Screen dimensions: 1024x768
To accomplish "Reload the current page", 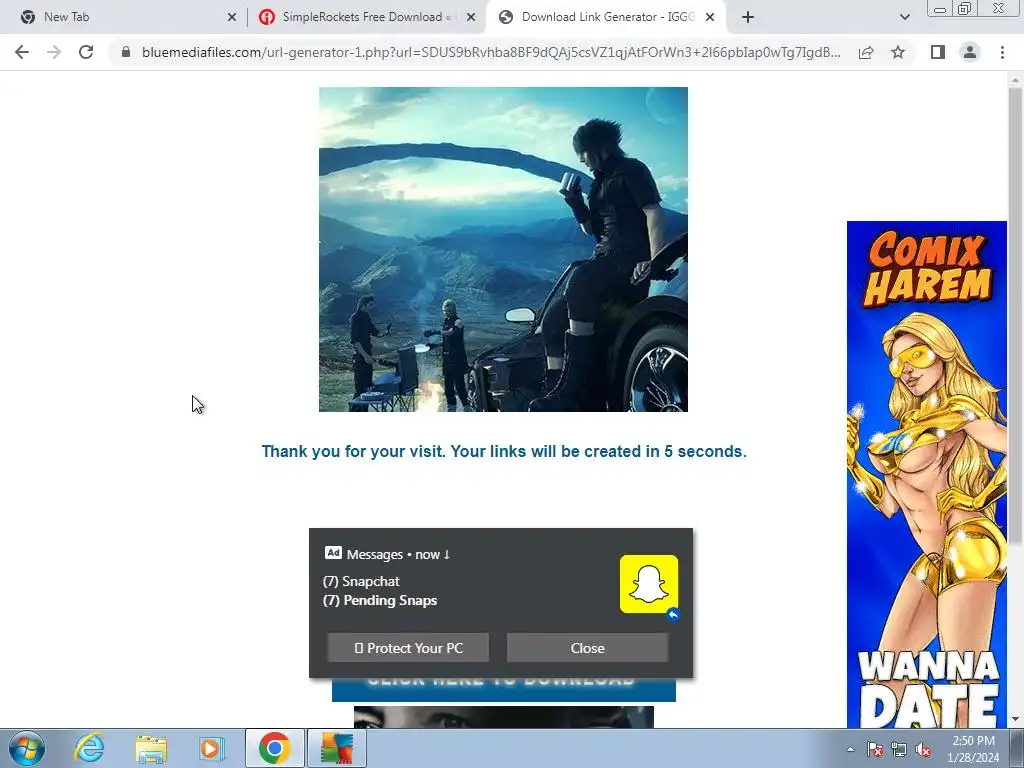I will coord(86,52).
